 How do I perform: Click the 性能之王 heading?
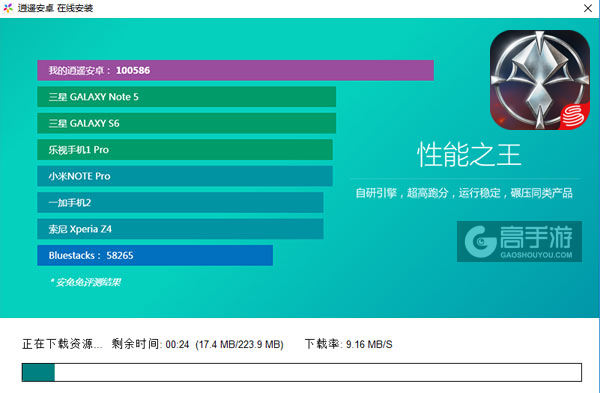point(469,155)
